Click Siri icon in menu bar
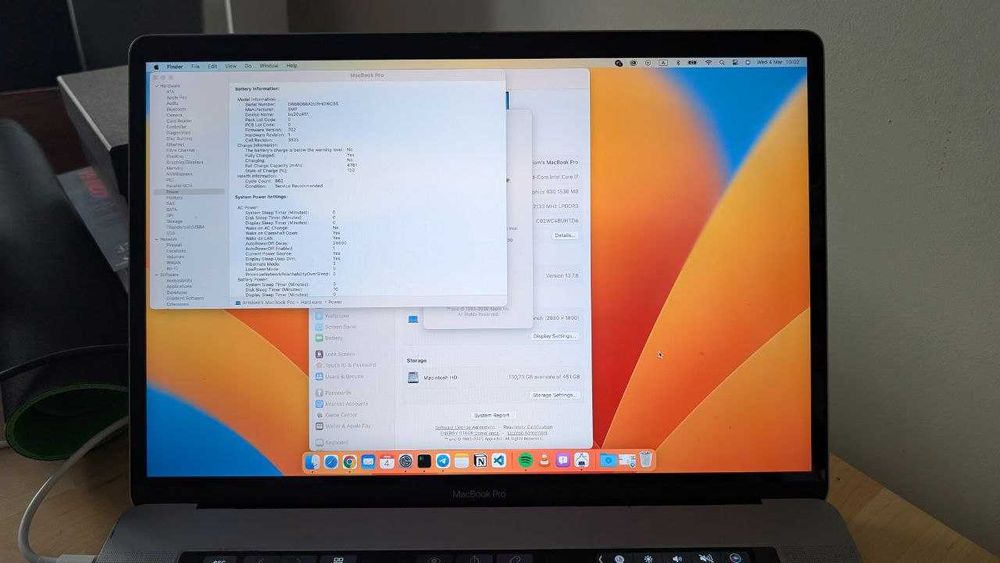The width and height of the screenshot is (1000, 563). (x=747, y=62)
